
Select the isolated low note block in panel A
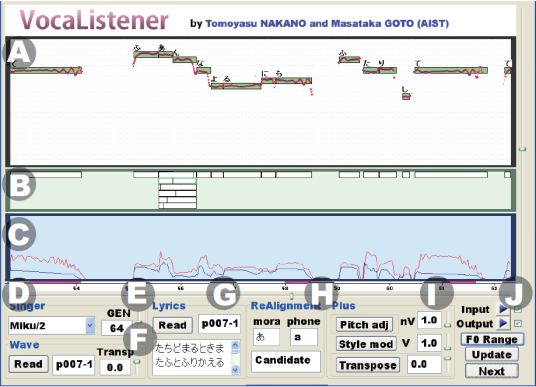pyautogui.click(x=406, y=97)
